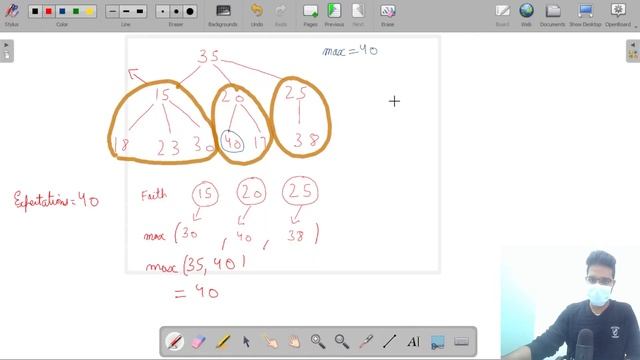Click the handwritten word 'Faith'
The height and width of the screenshot is (360, 640).
(154, 195)
